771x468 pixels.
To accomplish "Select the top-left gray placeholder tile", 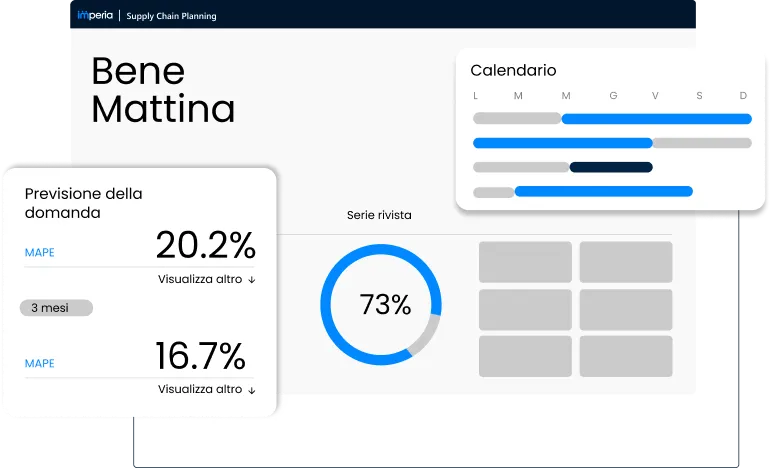I will click(x=525, y=262).
